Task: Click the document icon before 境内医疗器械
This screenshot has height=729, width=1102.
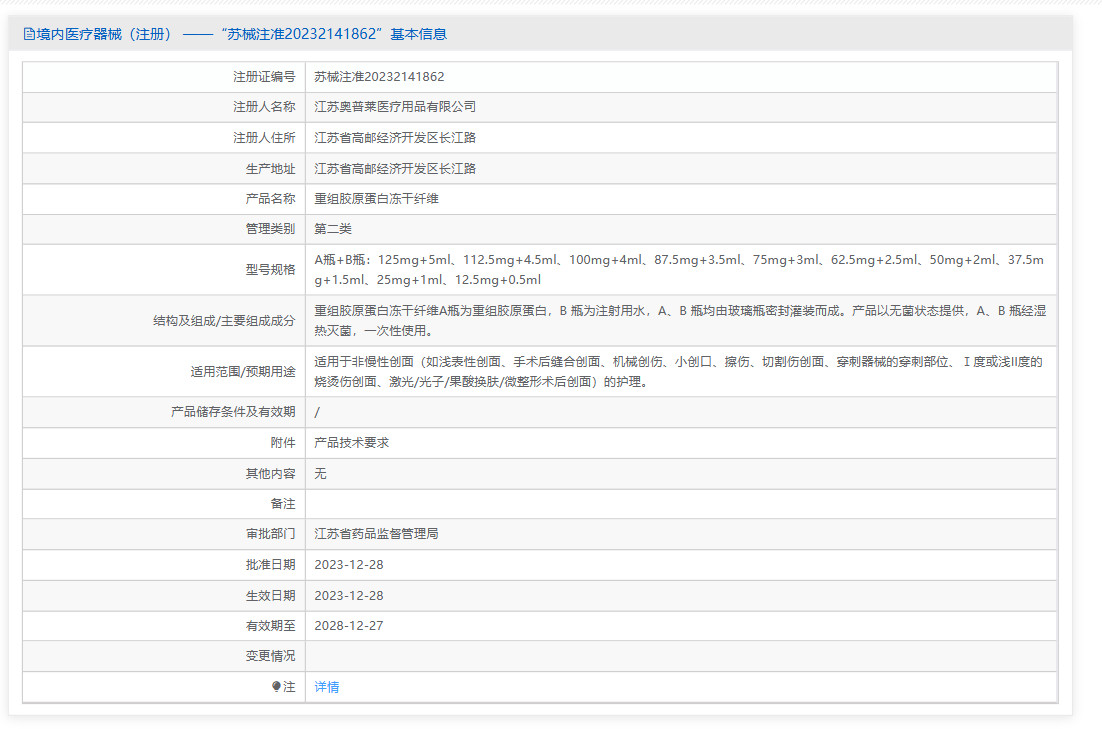Action: [x=28, y=34]
